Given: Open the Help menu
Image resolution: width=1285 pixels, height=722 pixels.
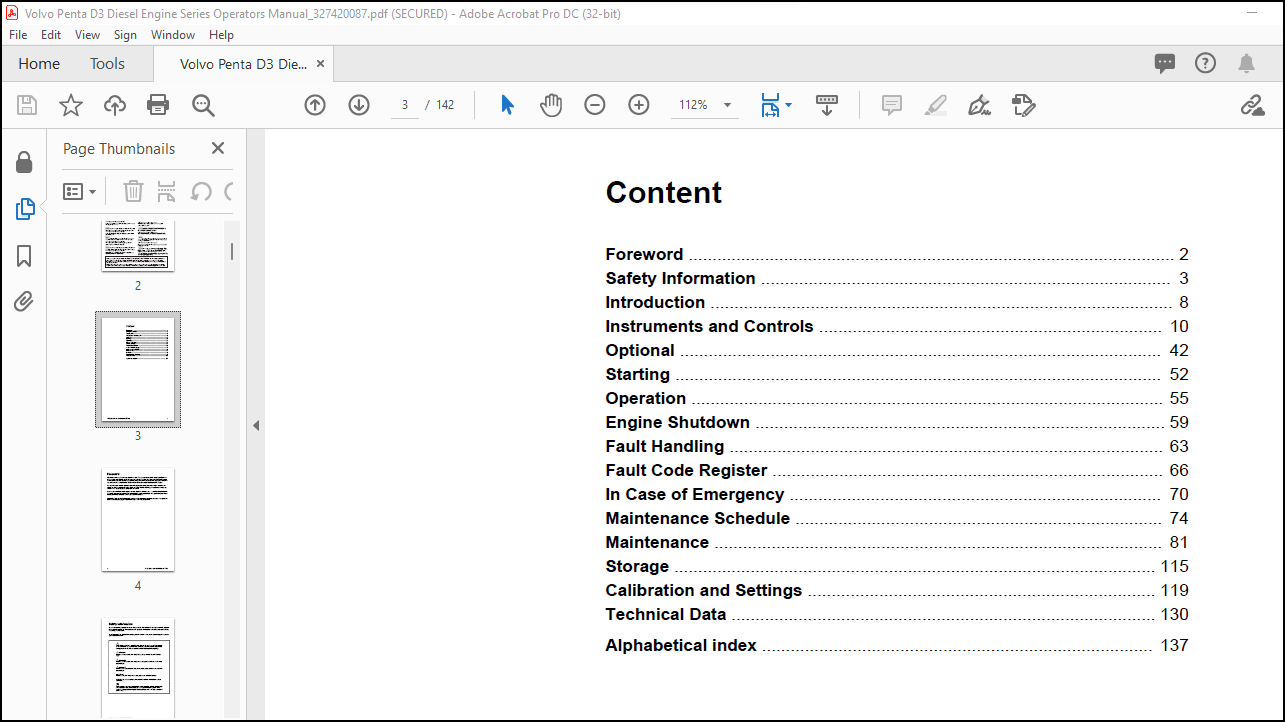Looking at the screenshot, I should tap(221, 35).
